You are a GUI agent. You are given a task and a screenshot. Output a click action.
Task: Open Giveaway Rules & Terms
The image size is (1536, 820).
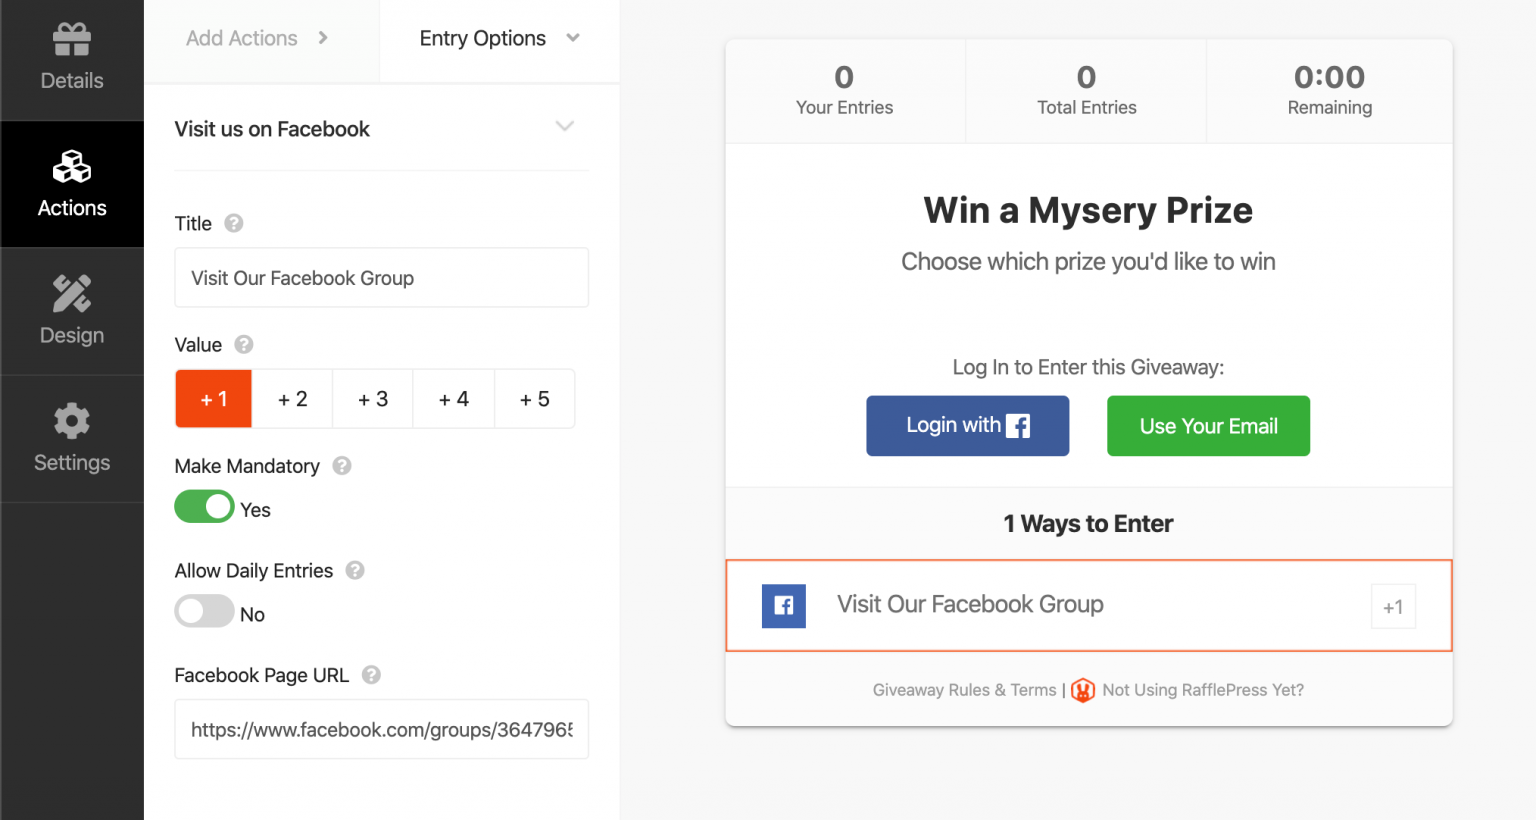[x=963, y=690]
